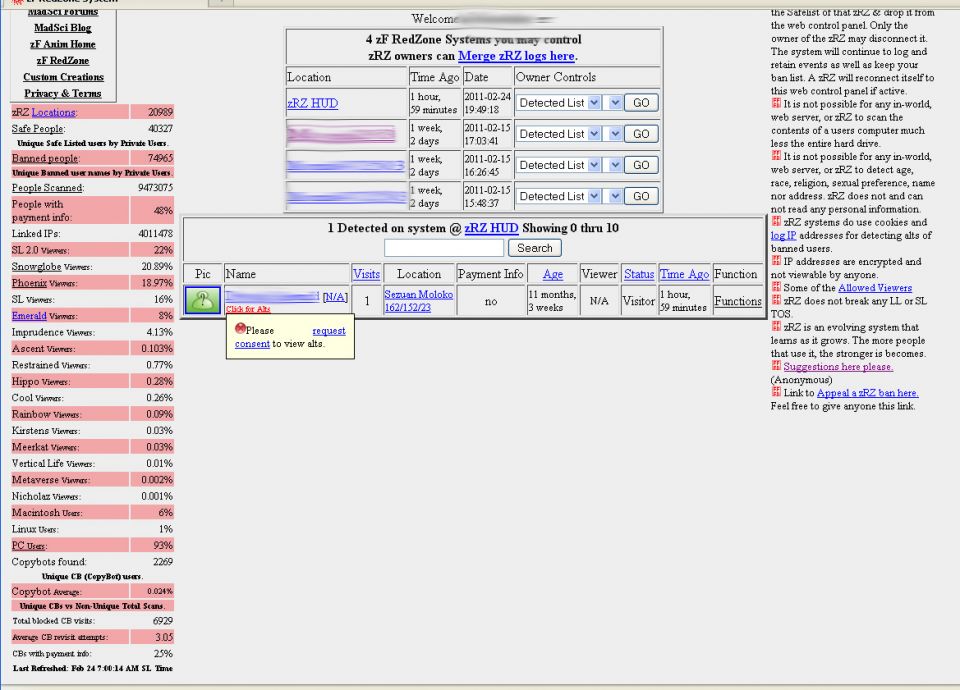The image size is (960, 690).
Task: Open the second dropdown arrow in 17:03:41 row
Action: click(615, 134)
